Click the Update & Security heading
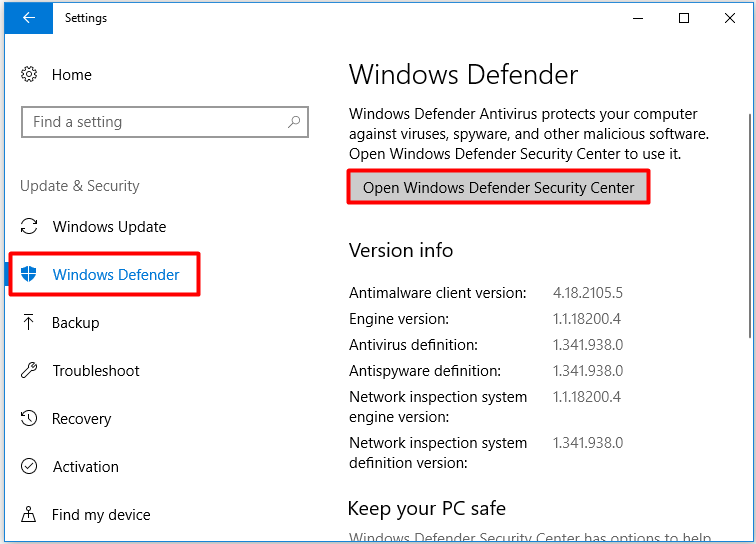 (80, 186)
